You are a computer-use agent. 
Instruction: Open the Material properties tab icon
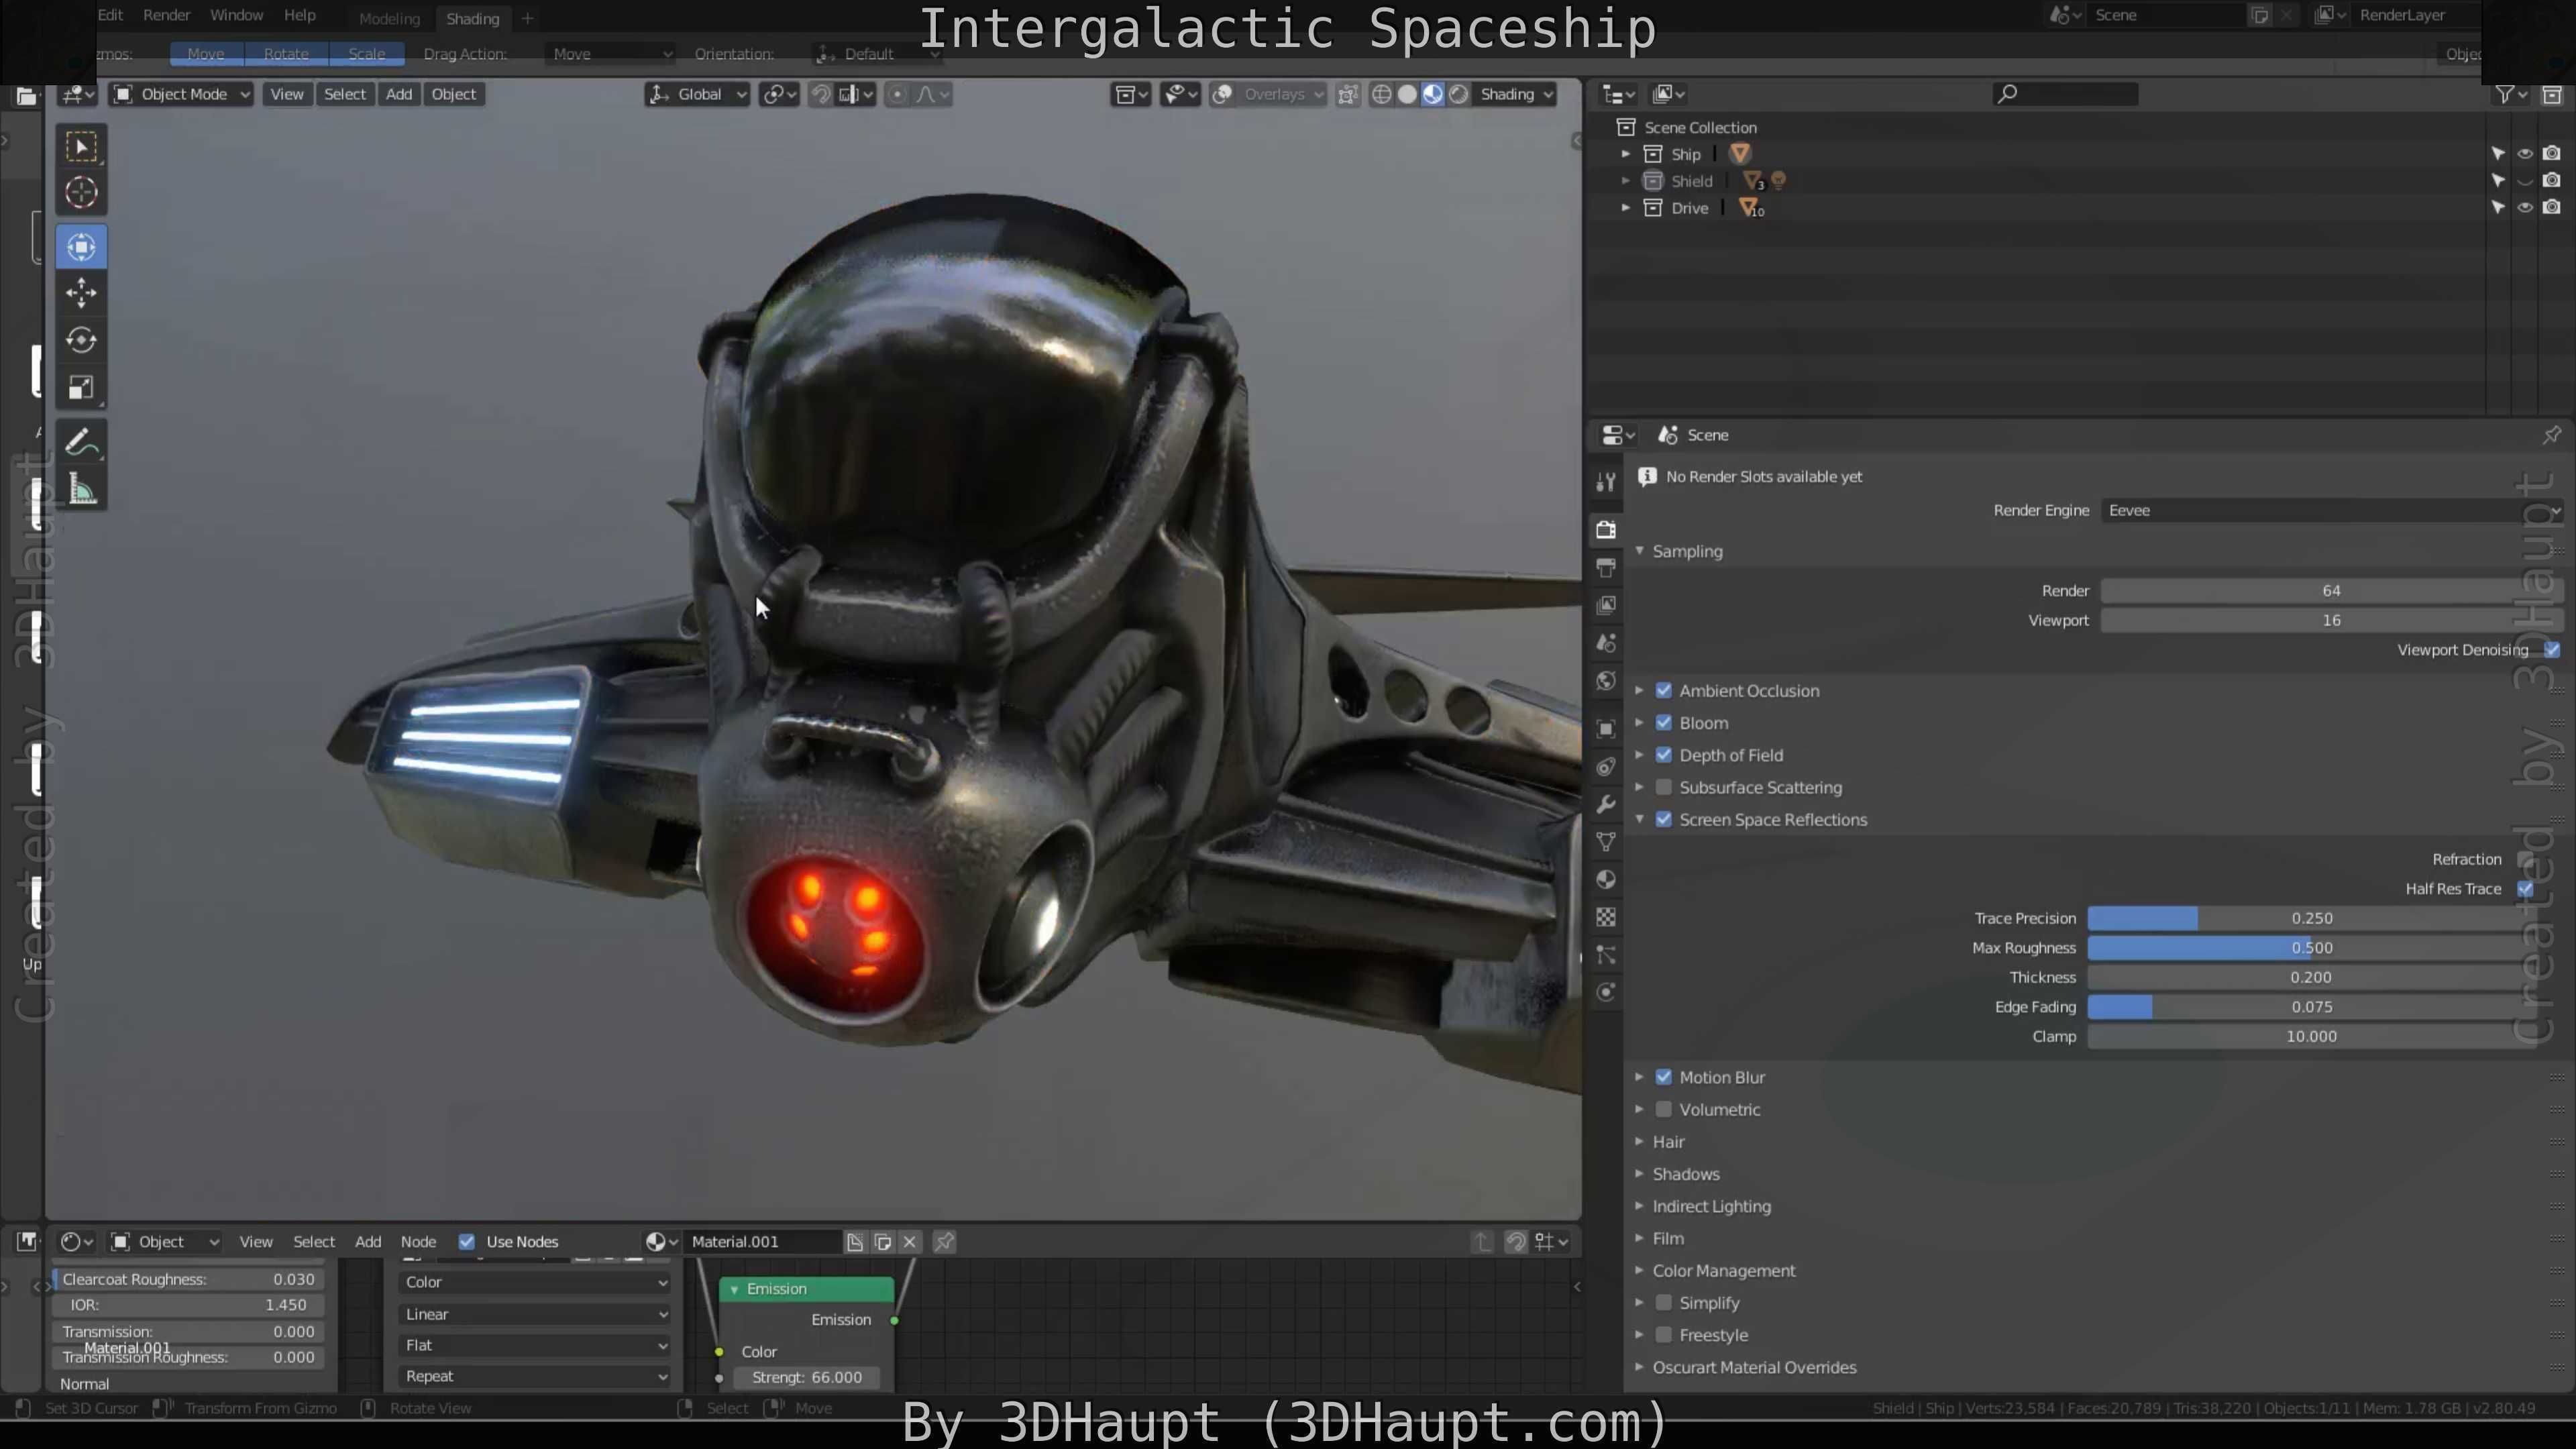1606,880
